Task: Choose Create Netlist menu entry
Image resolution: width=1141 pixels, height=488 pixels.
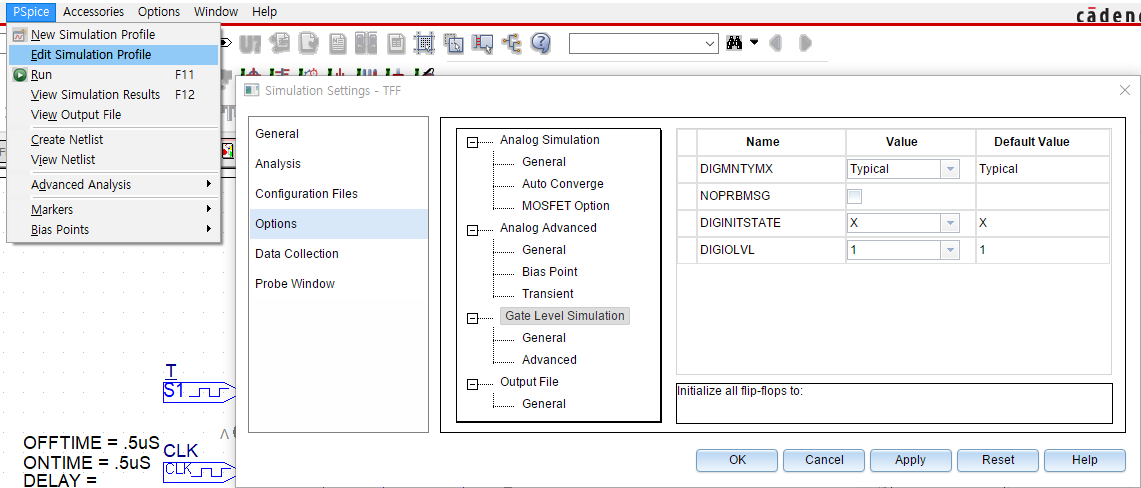Action: (113, 140)
